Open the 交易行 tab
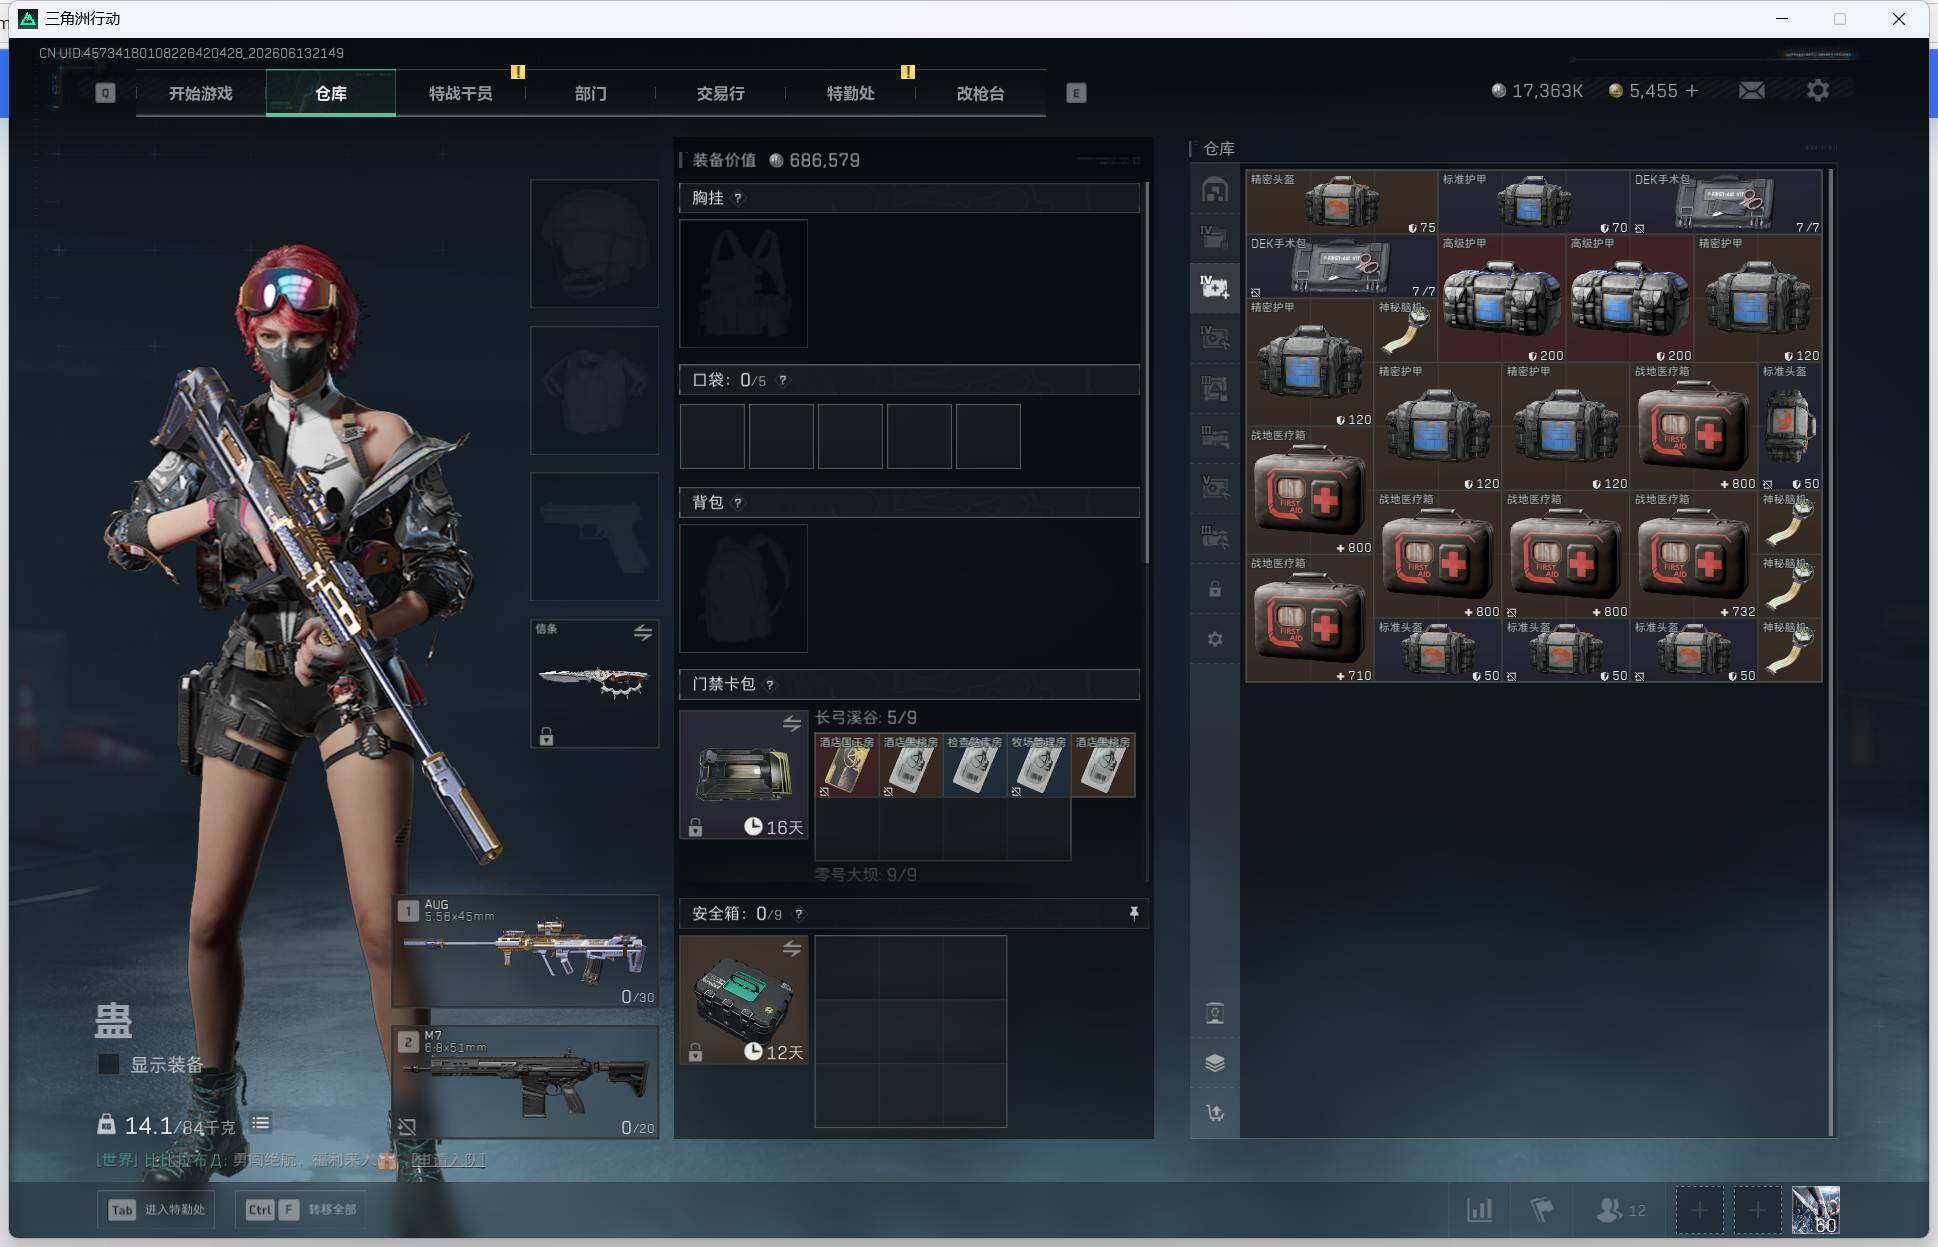1938x1247 pixels. (721, 93)
